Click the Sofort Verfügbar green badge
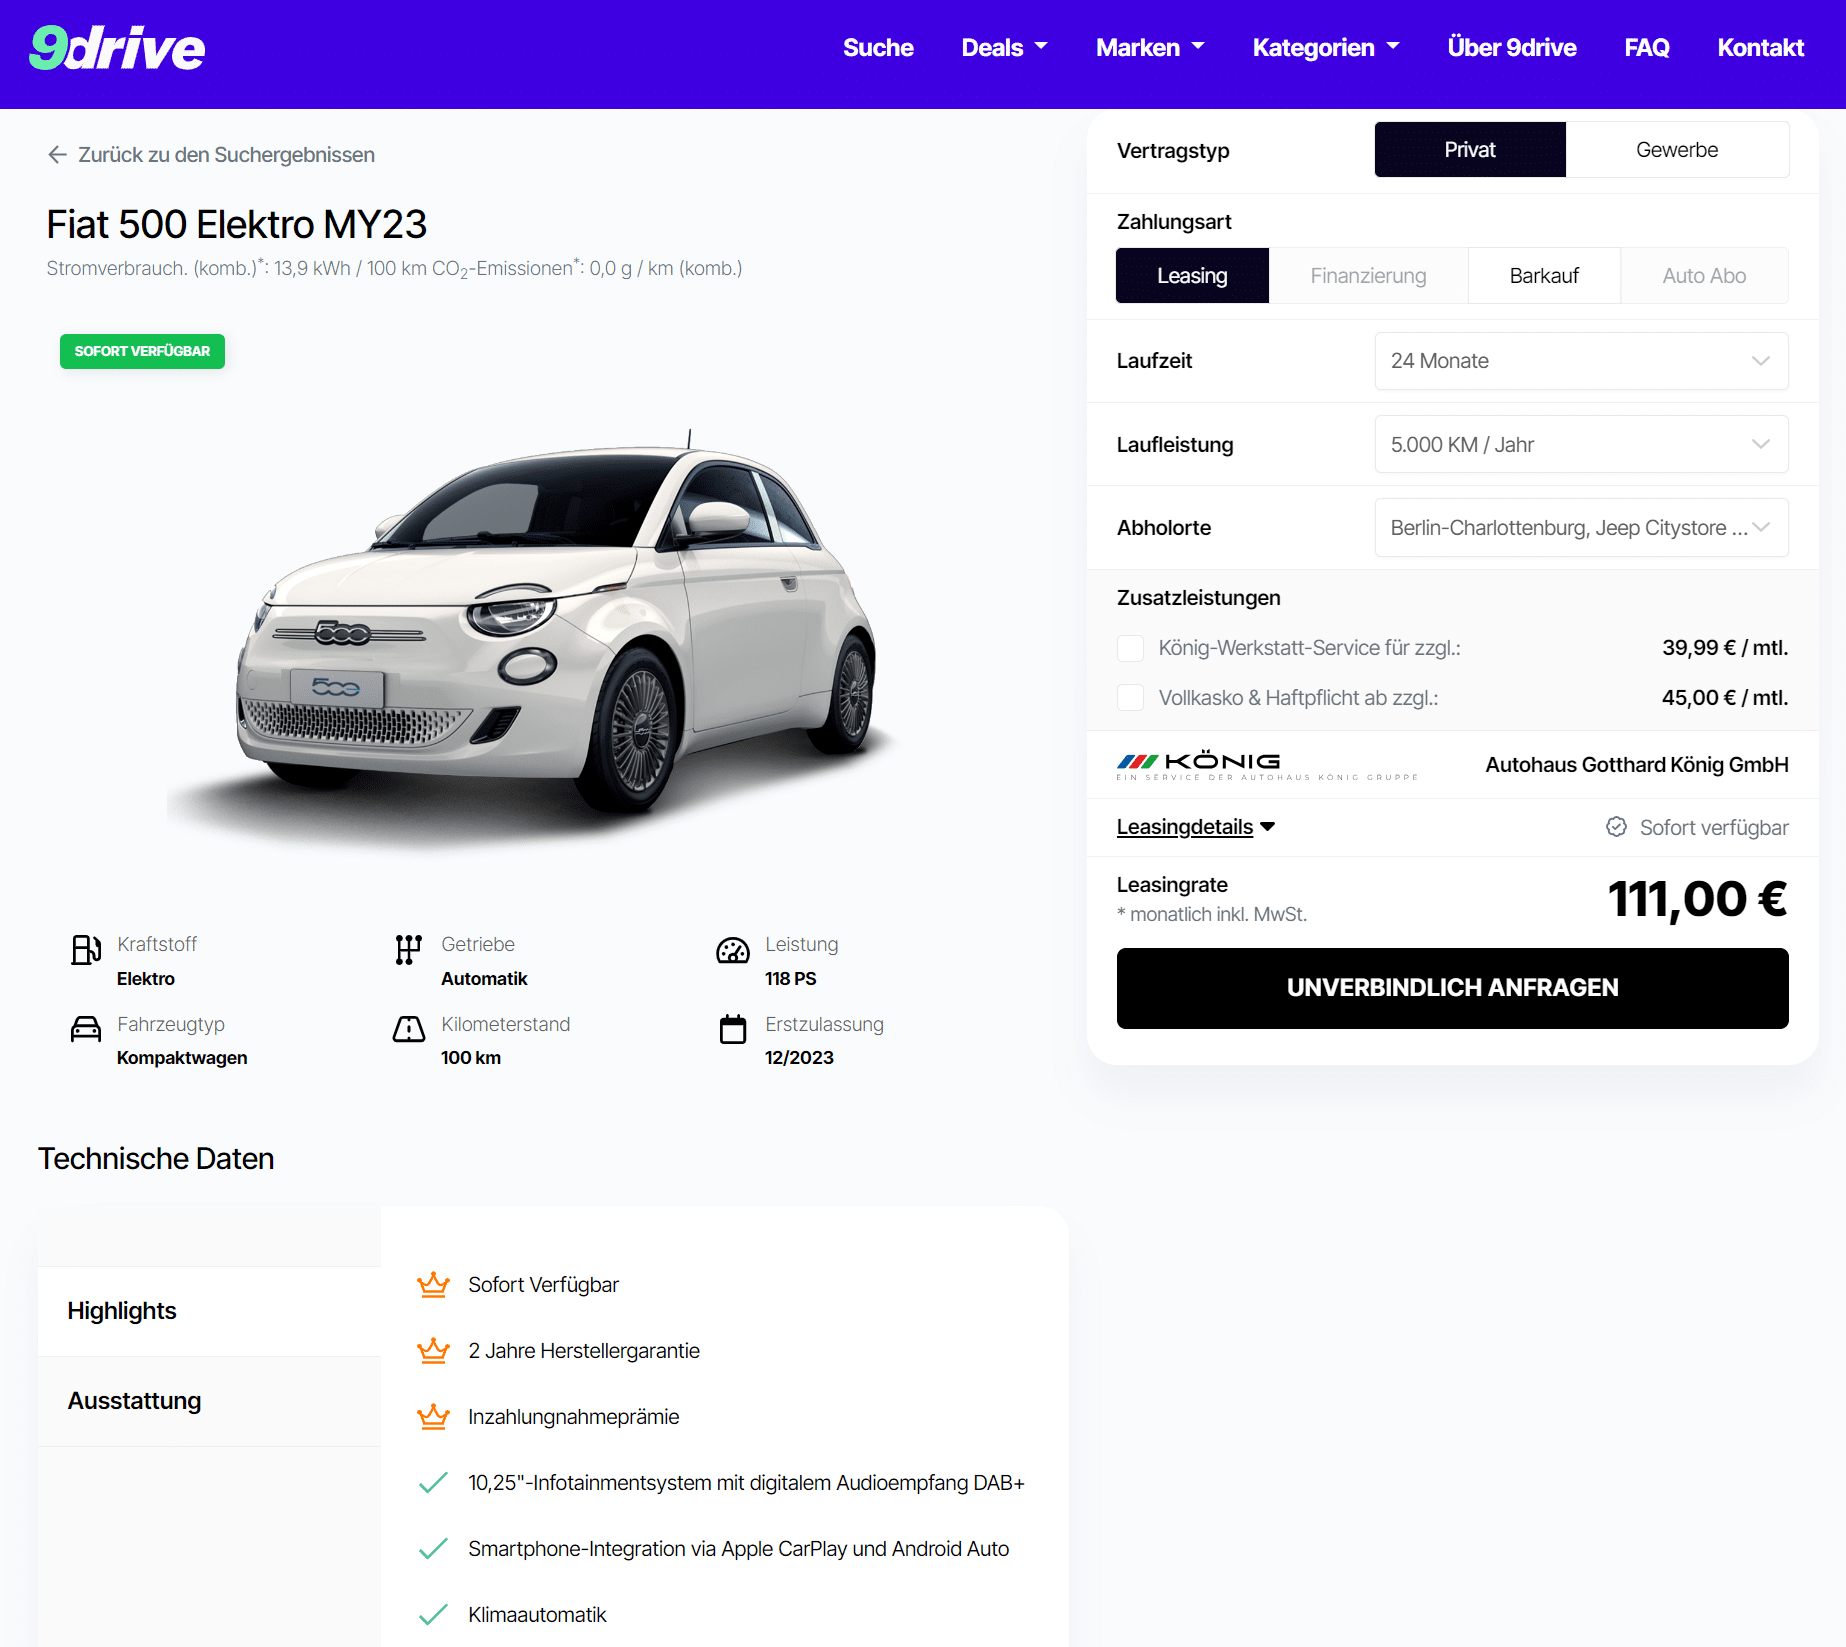Viewport: 1846px width, 1647px height. click(142, 351)
